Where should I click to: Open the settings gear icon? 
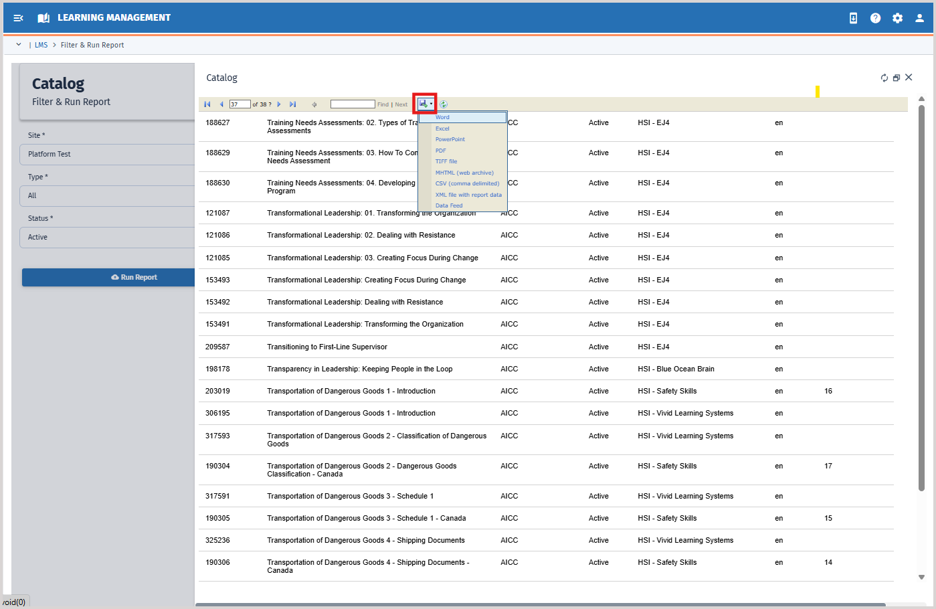(x=897, y=18)
